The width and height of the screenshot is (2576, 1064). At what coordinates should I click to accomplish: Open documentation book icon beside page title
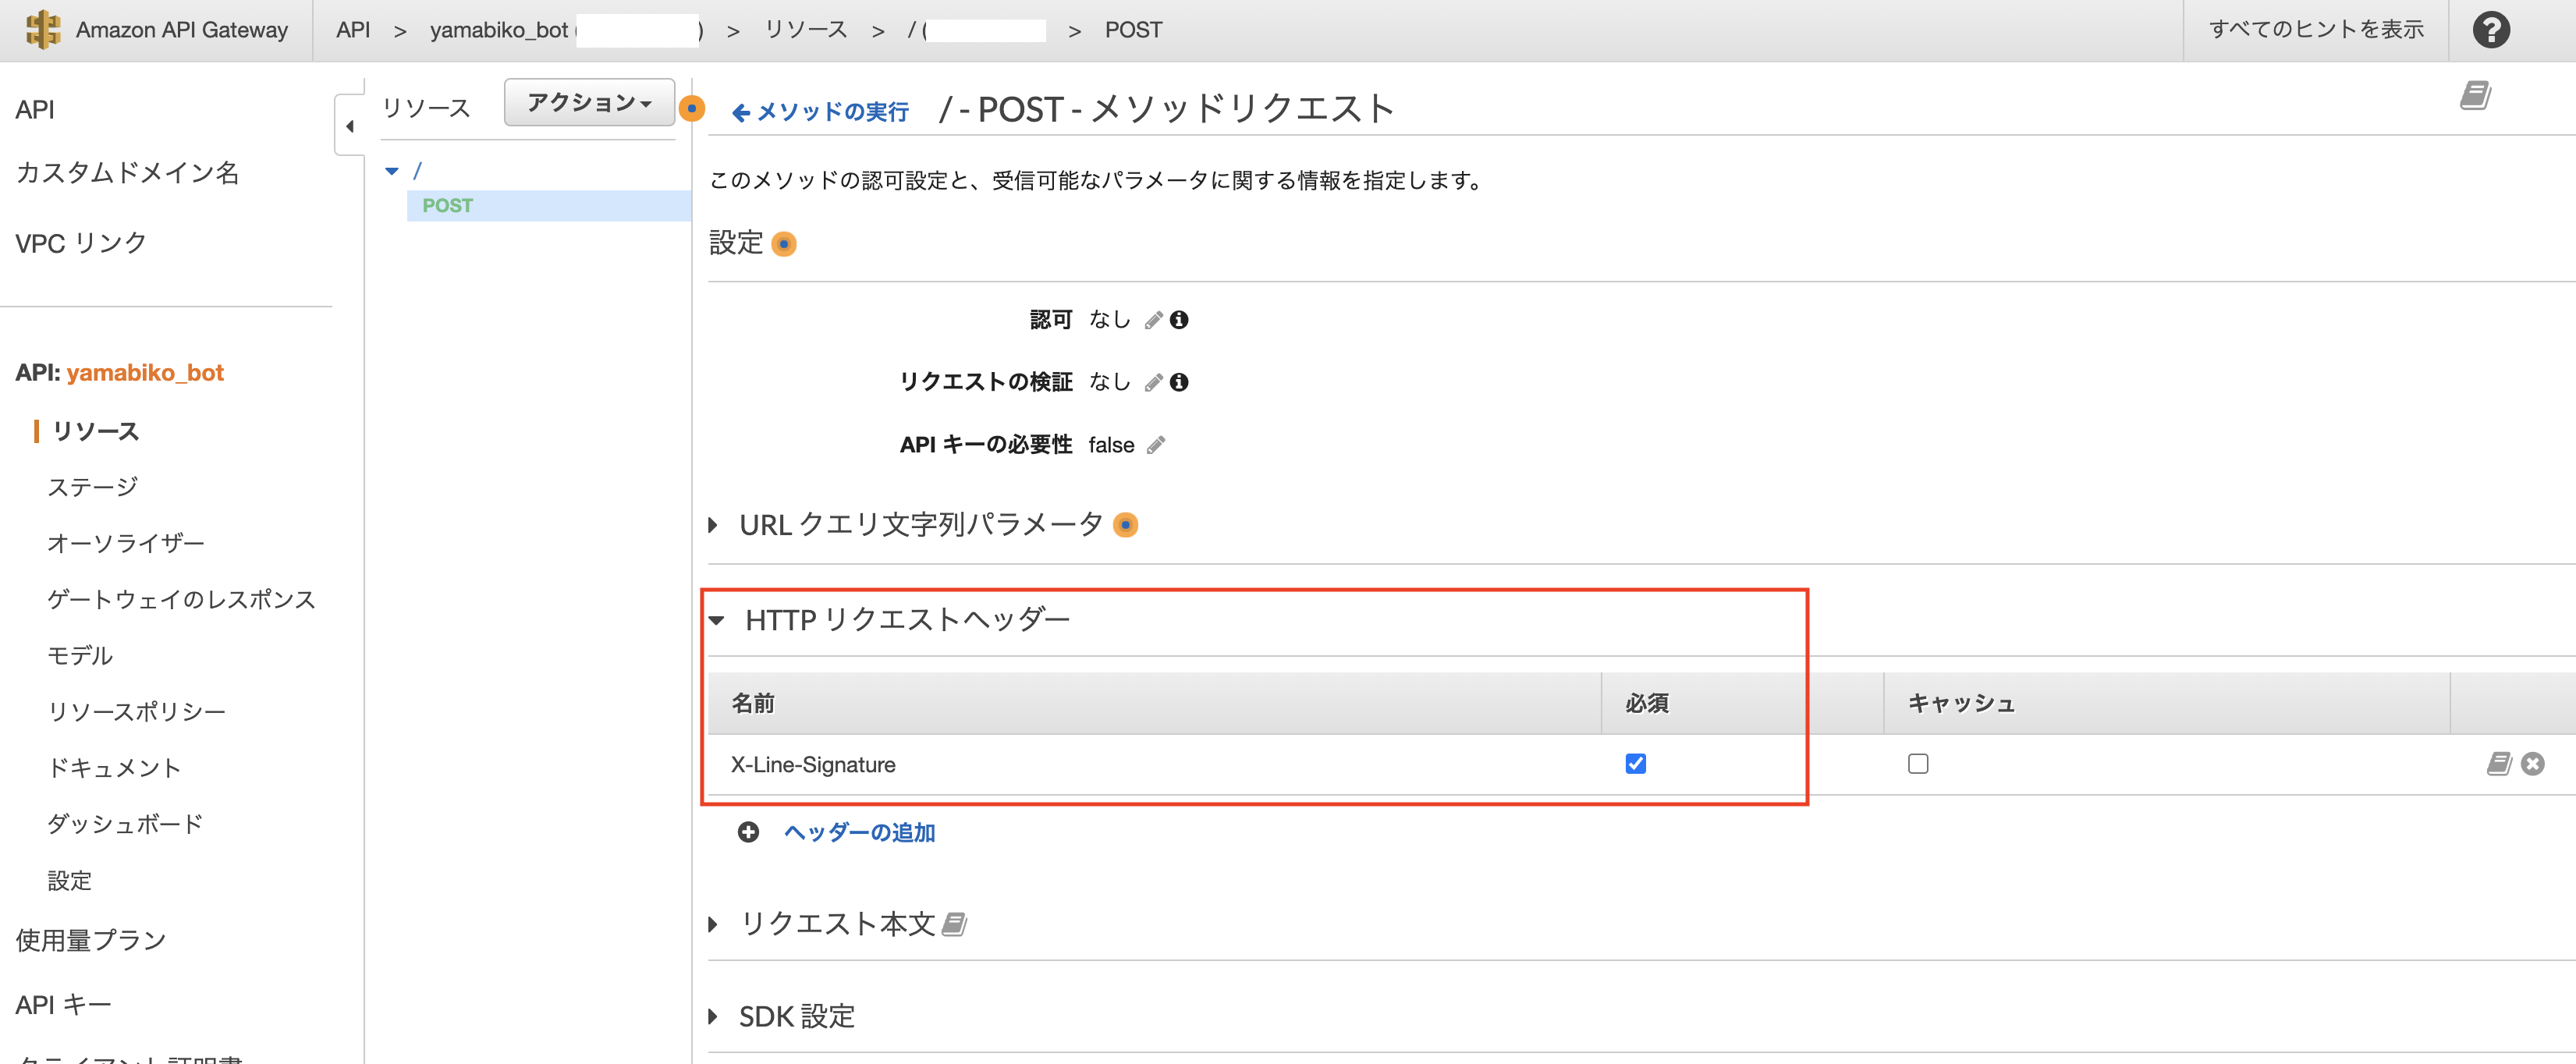point(2475,96)
